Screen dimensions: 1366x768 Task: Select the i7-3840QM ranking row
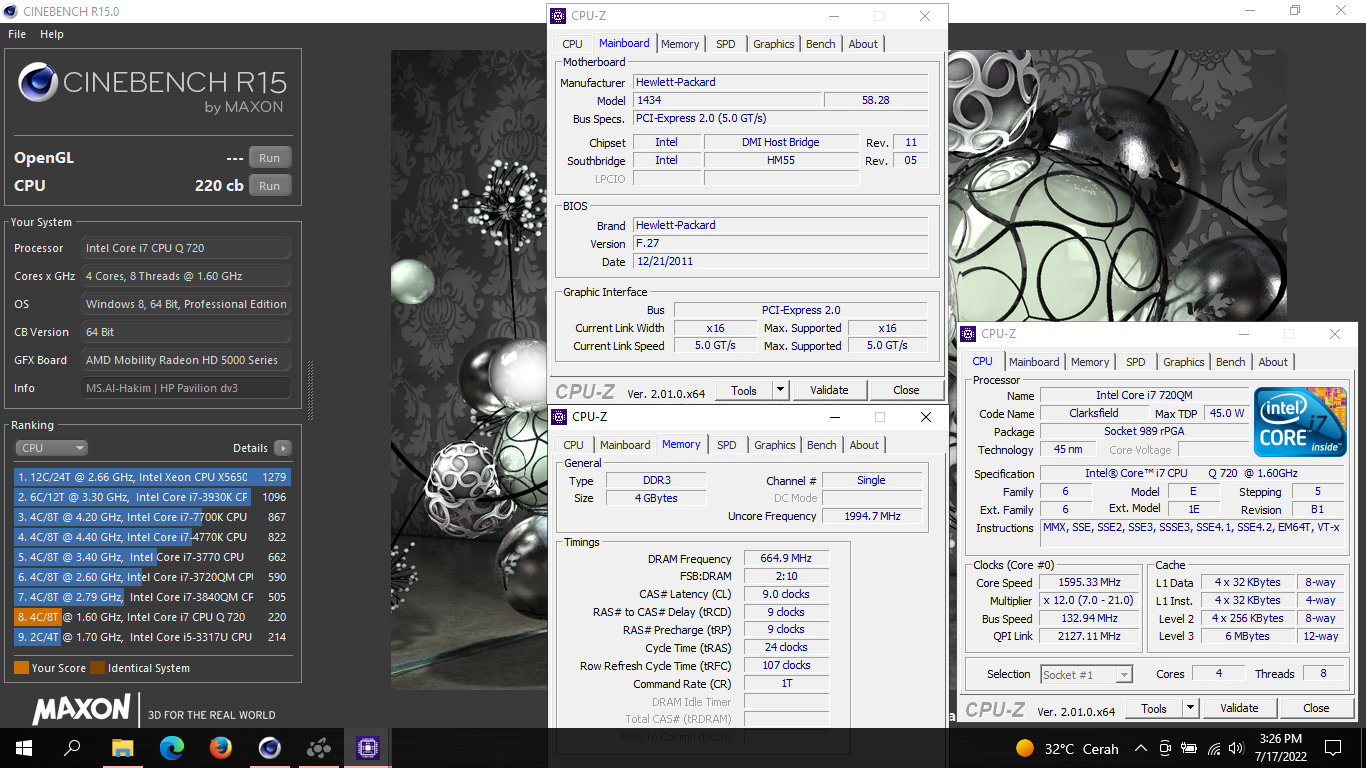click(153, 597)
